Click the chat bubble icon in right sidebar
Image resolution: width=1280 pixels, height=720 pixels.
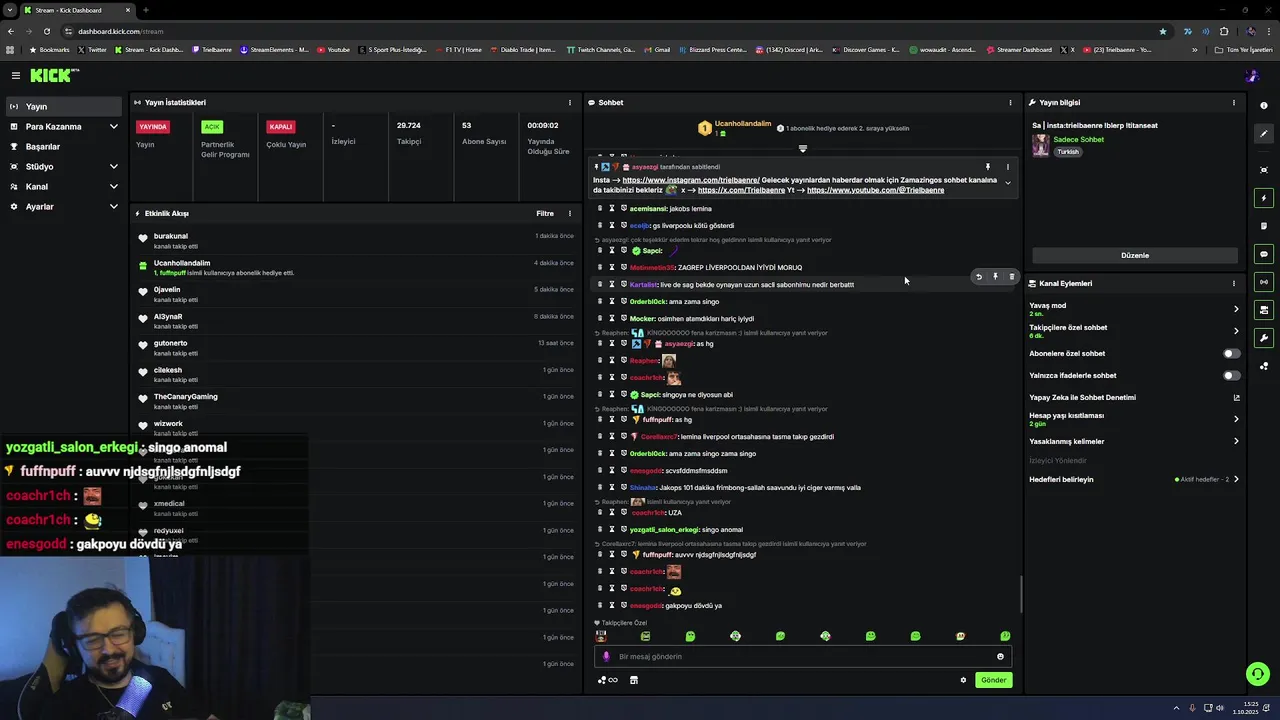pyautogui.click(x=1264, y=254)
